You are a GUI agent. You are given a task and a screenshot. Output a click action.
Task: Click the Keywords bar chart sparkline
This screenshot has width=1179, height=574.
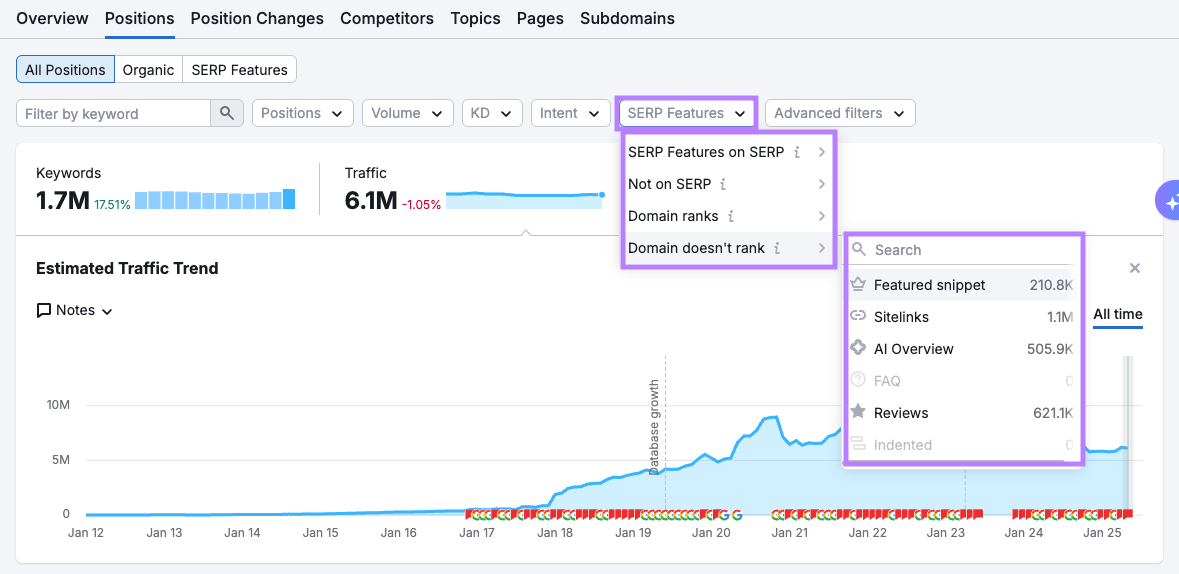pyautogui.click(x=215, y=199)
